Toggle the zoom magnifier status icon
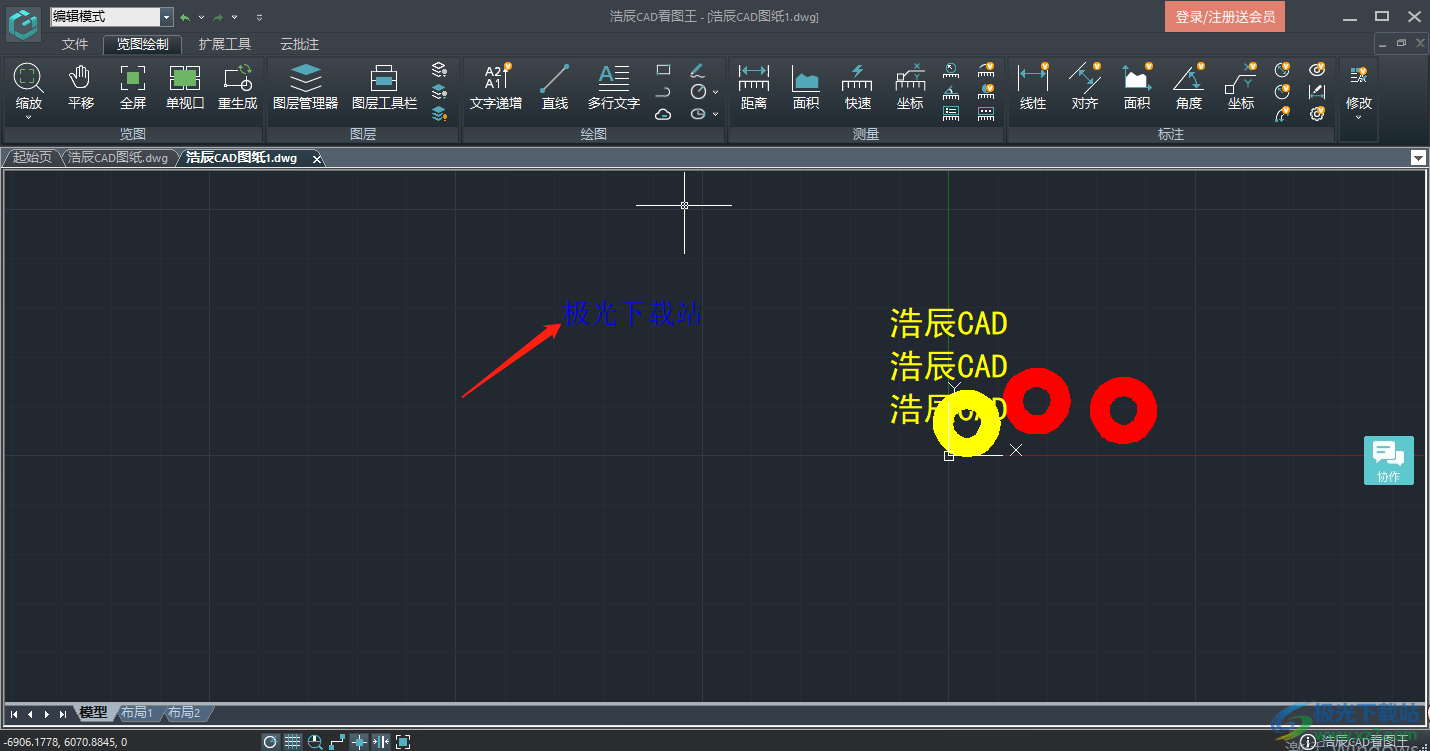The width and height of the screenshot is (1430, 751). [315, 742]
